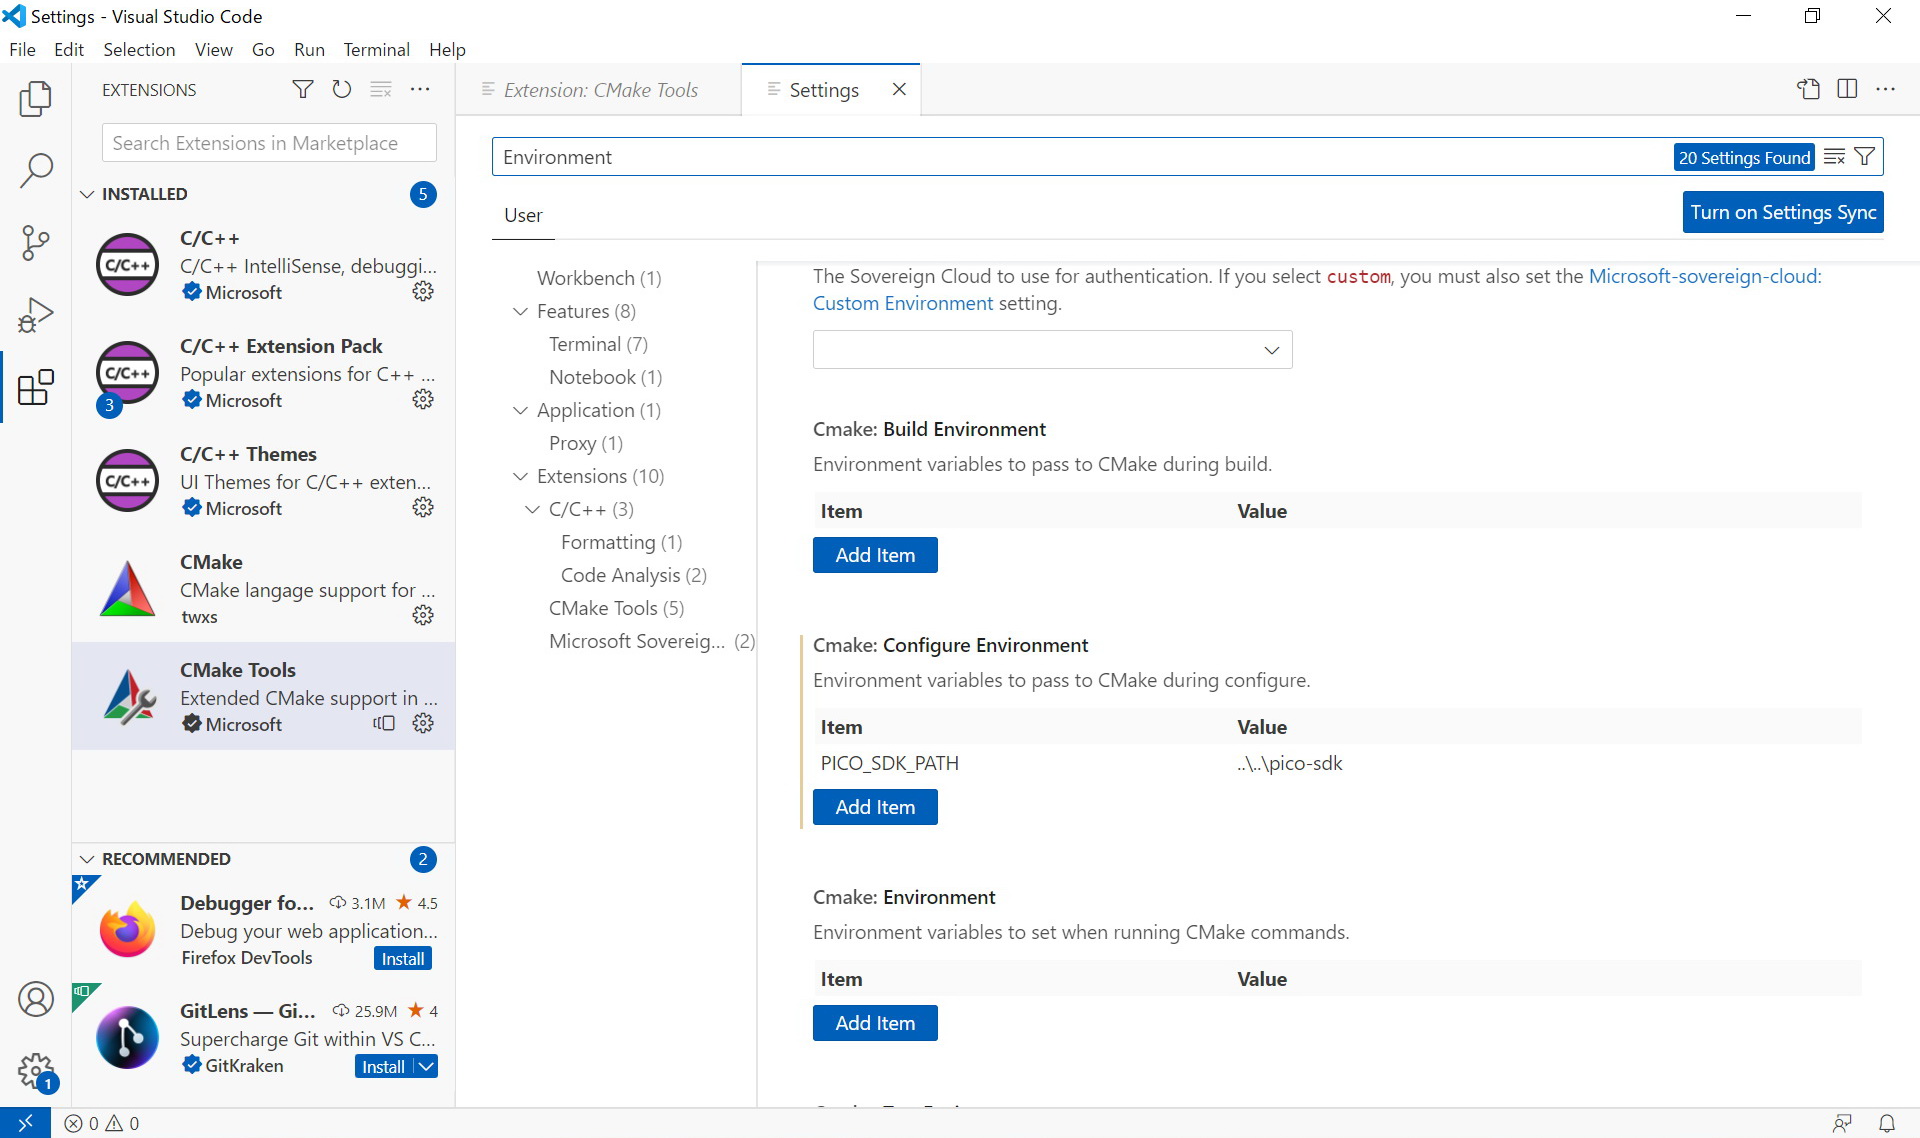
Task: Collapse the C/C++ settings subgroup
Action: coord(532,509)
